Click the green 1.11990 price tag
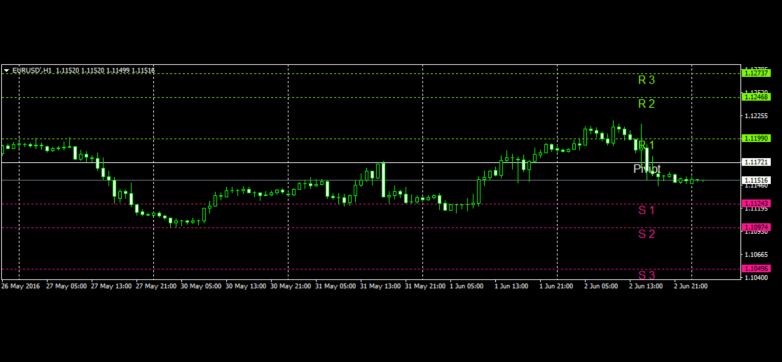The height and width of the screenshot is (362, 782). pos(757,138)
